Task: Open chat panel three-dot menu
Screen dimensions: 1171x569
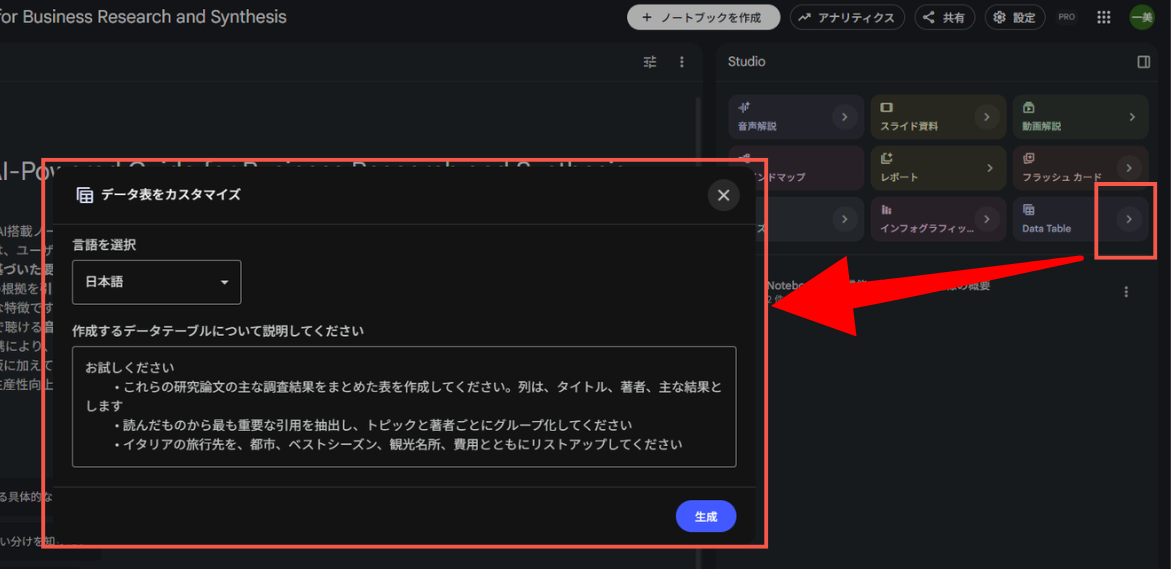Action: click(x=681, y=62)
